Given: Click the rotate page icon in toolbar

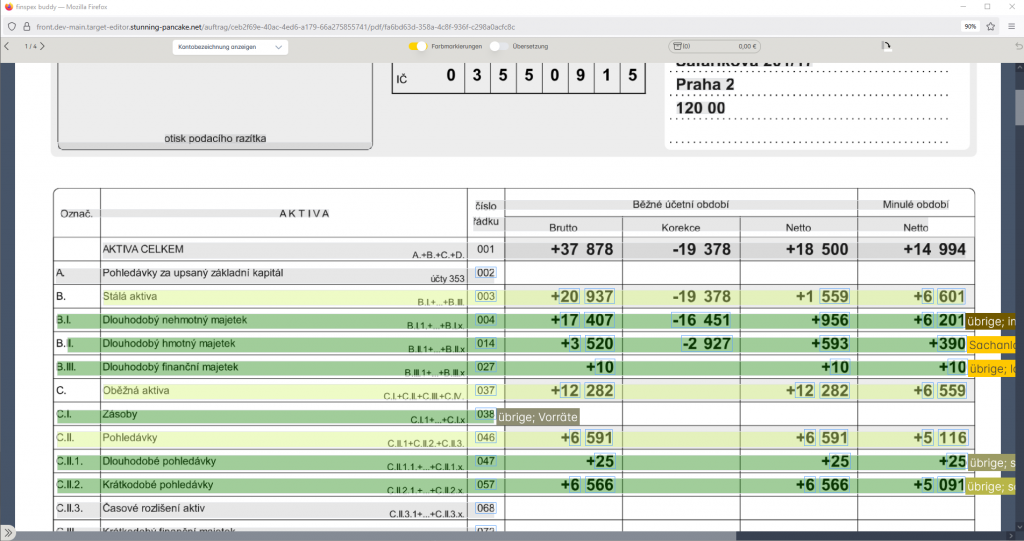Looking at the screenshot, I should 885,46.
